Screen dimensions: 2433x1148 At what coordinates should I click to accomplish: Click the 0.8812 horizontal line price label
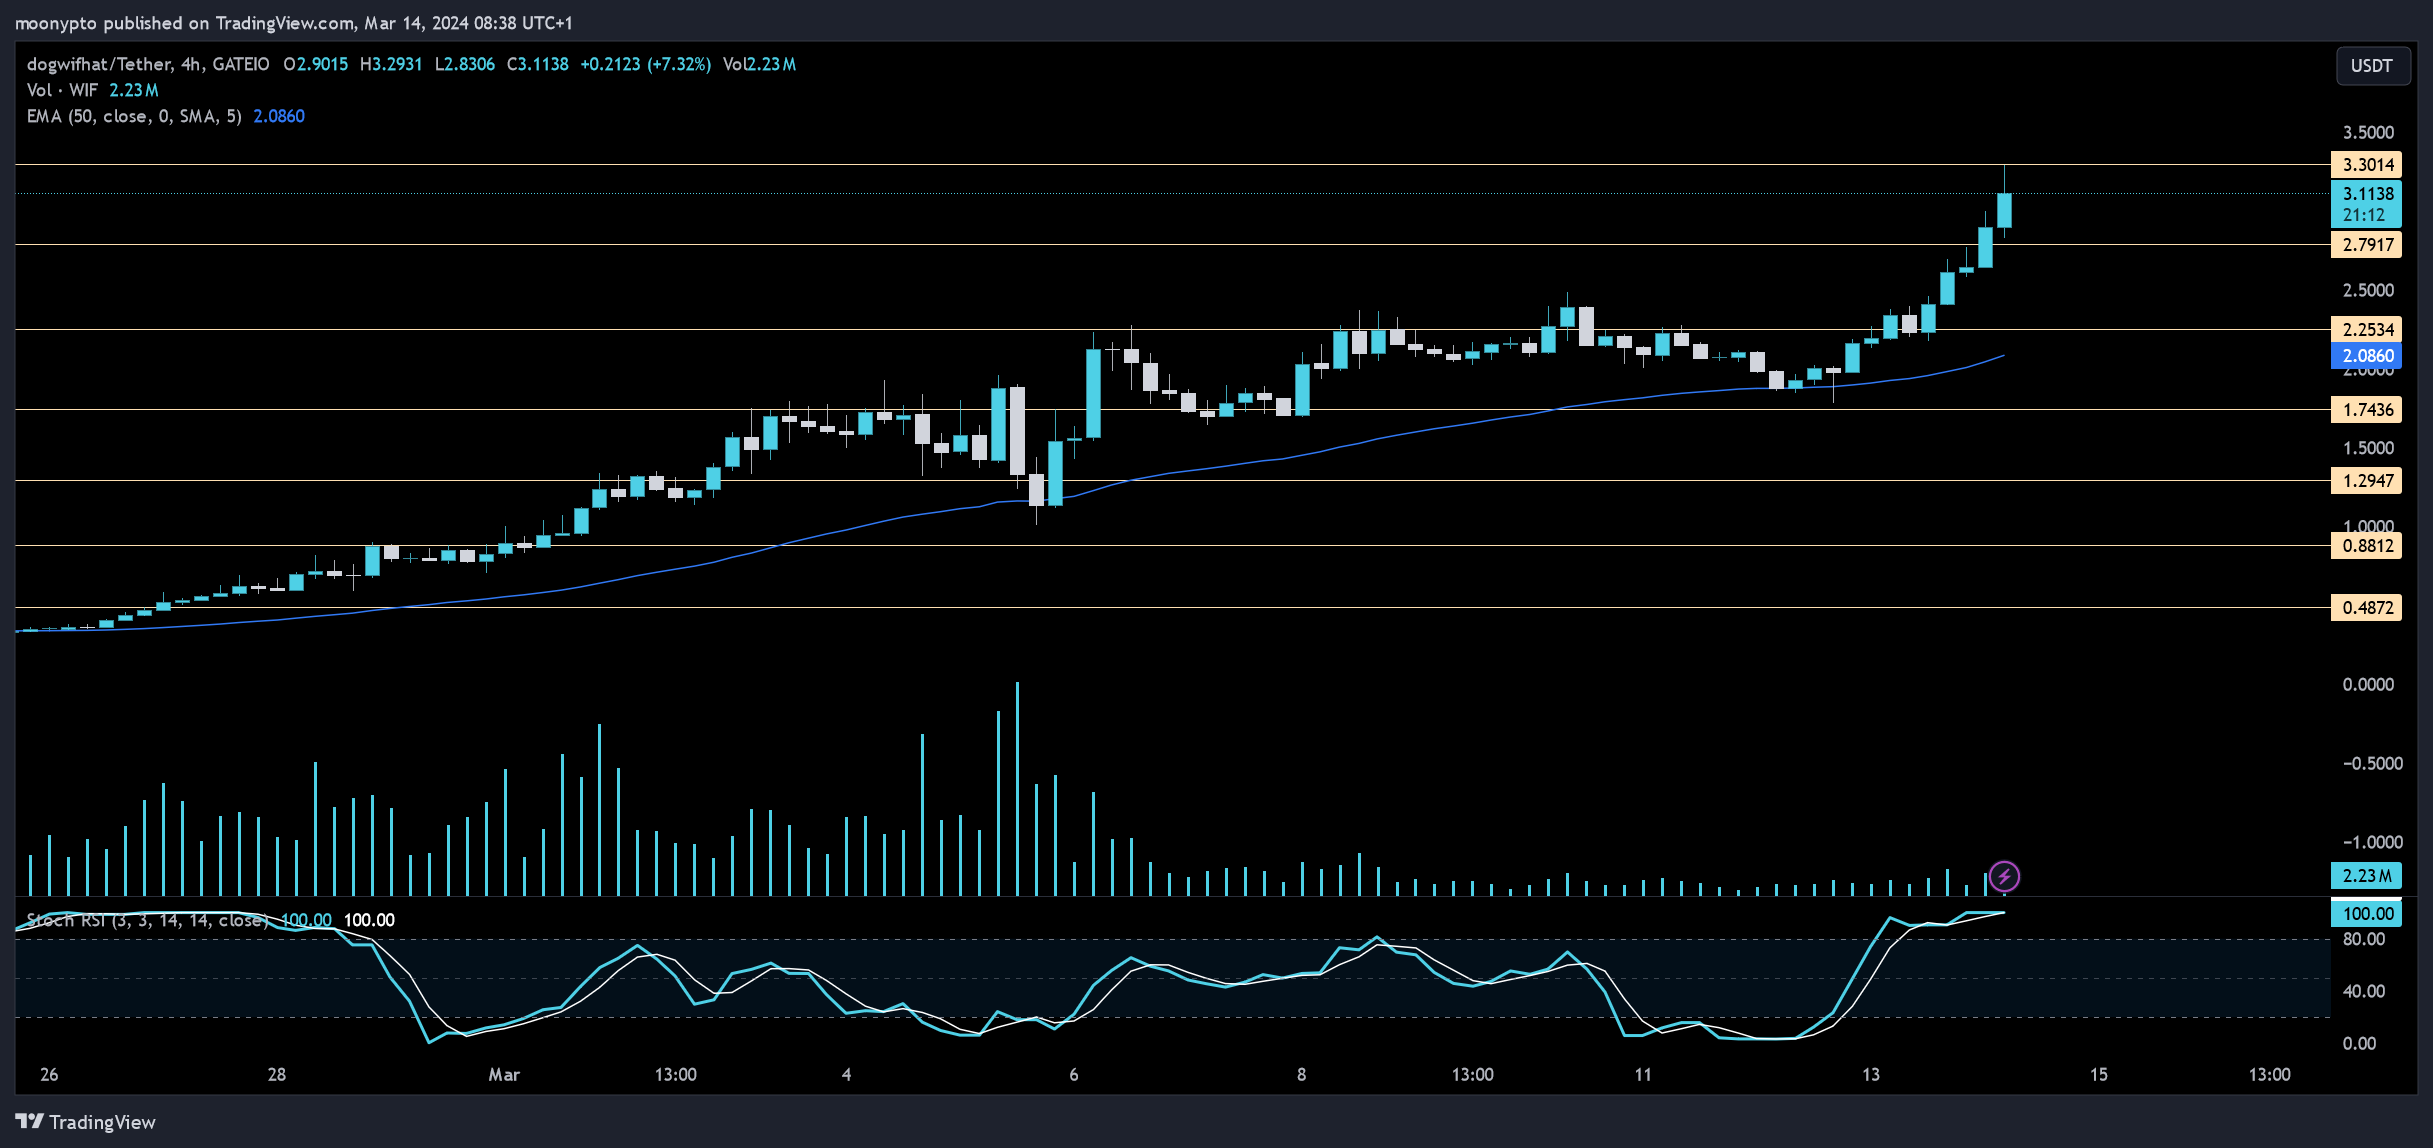coord(2366,545)
